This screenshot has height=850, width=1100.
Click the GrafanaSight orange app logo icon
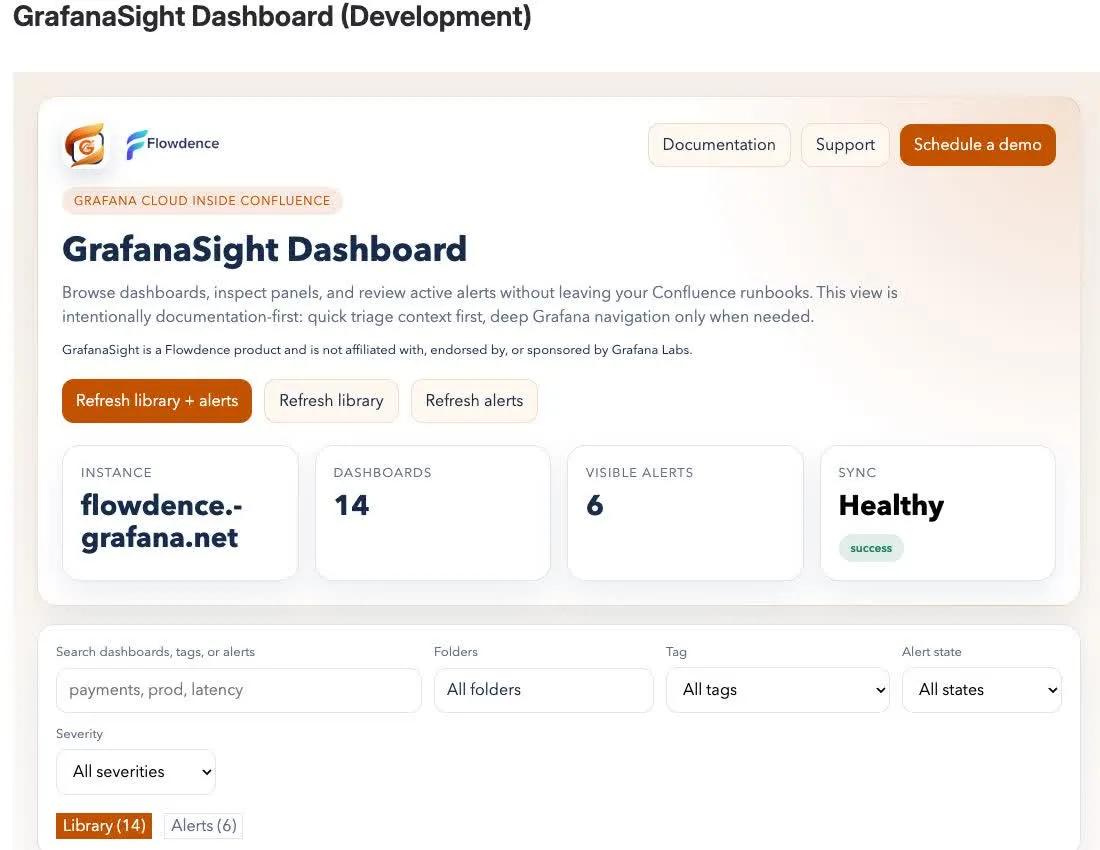point(85,145)
